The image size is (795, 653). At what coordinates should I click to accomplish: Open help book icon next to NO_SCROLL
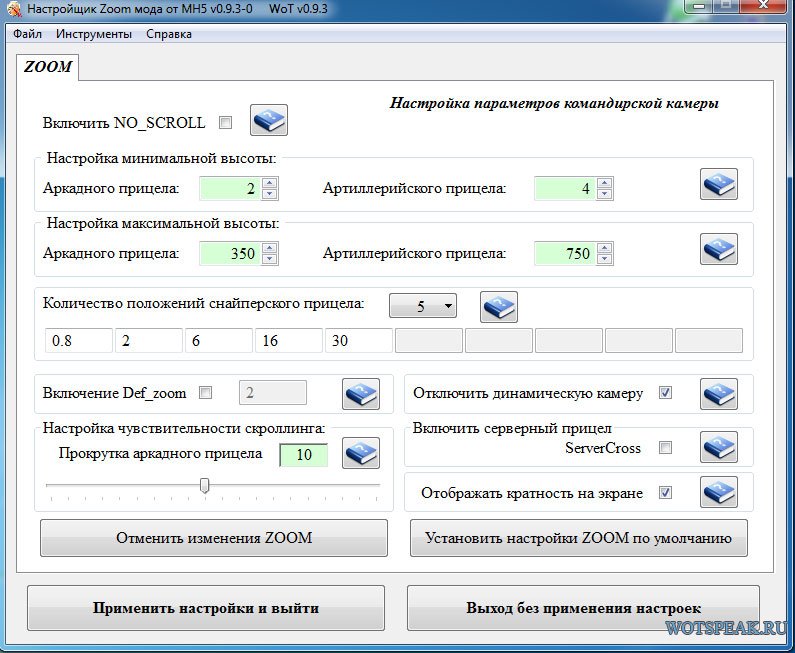click(x=268, y=121)
